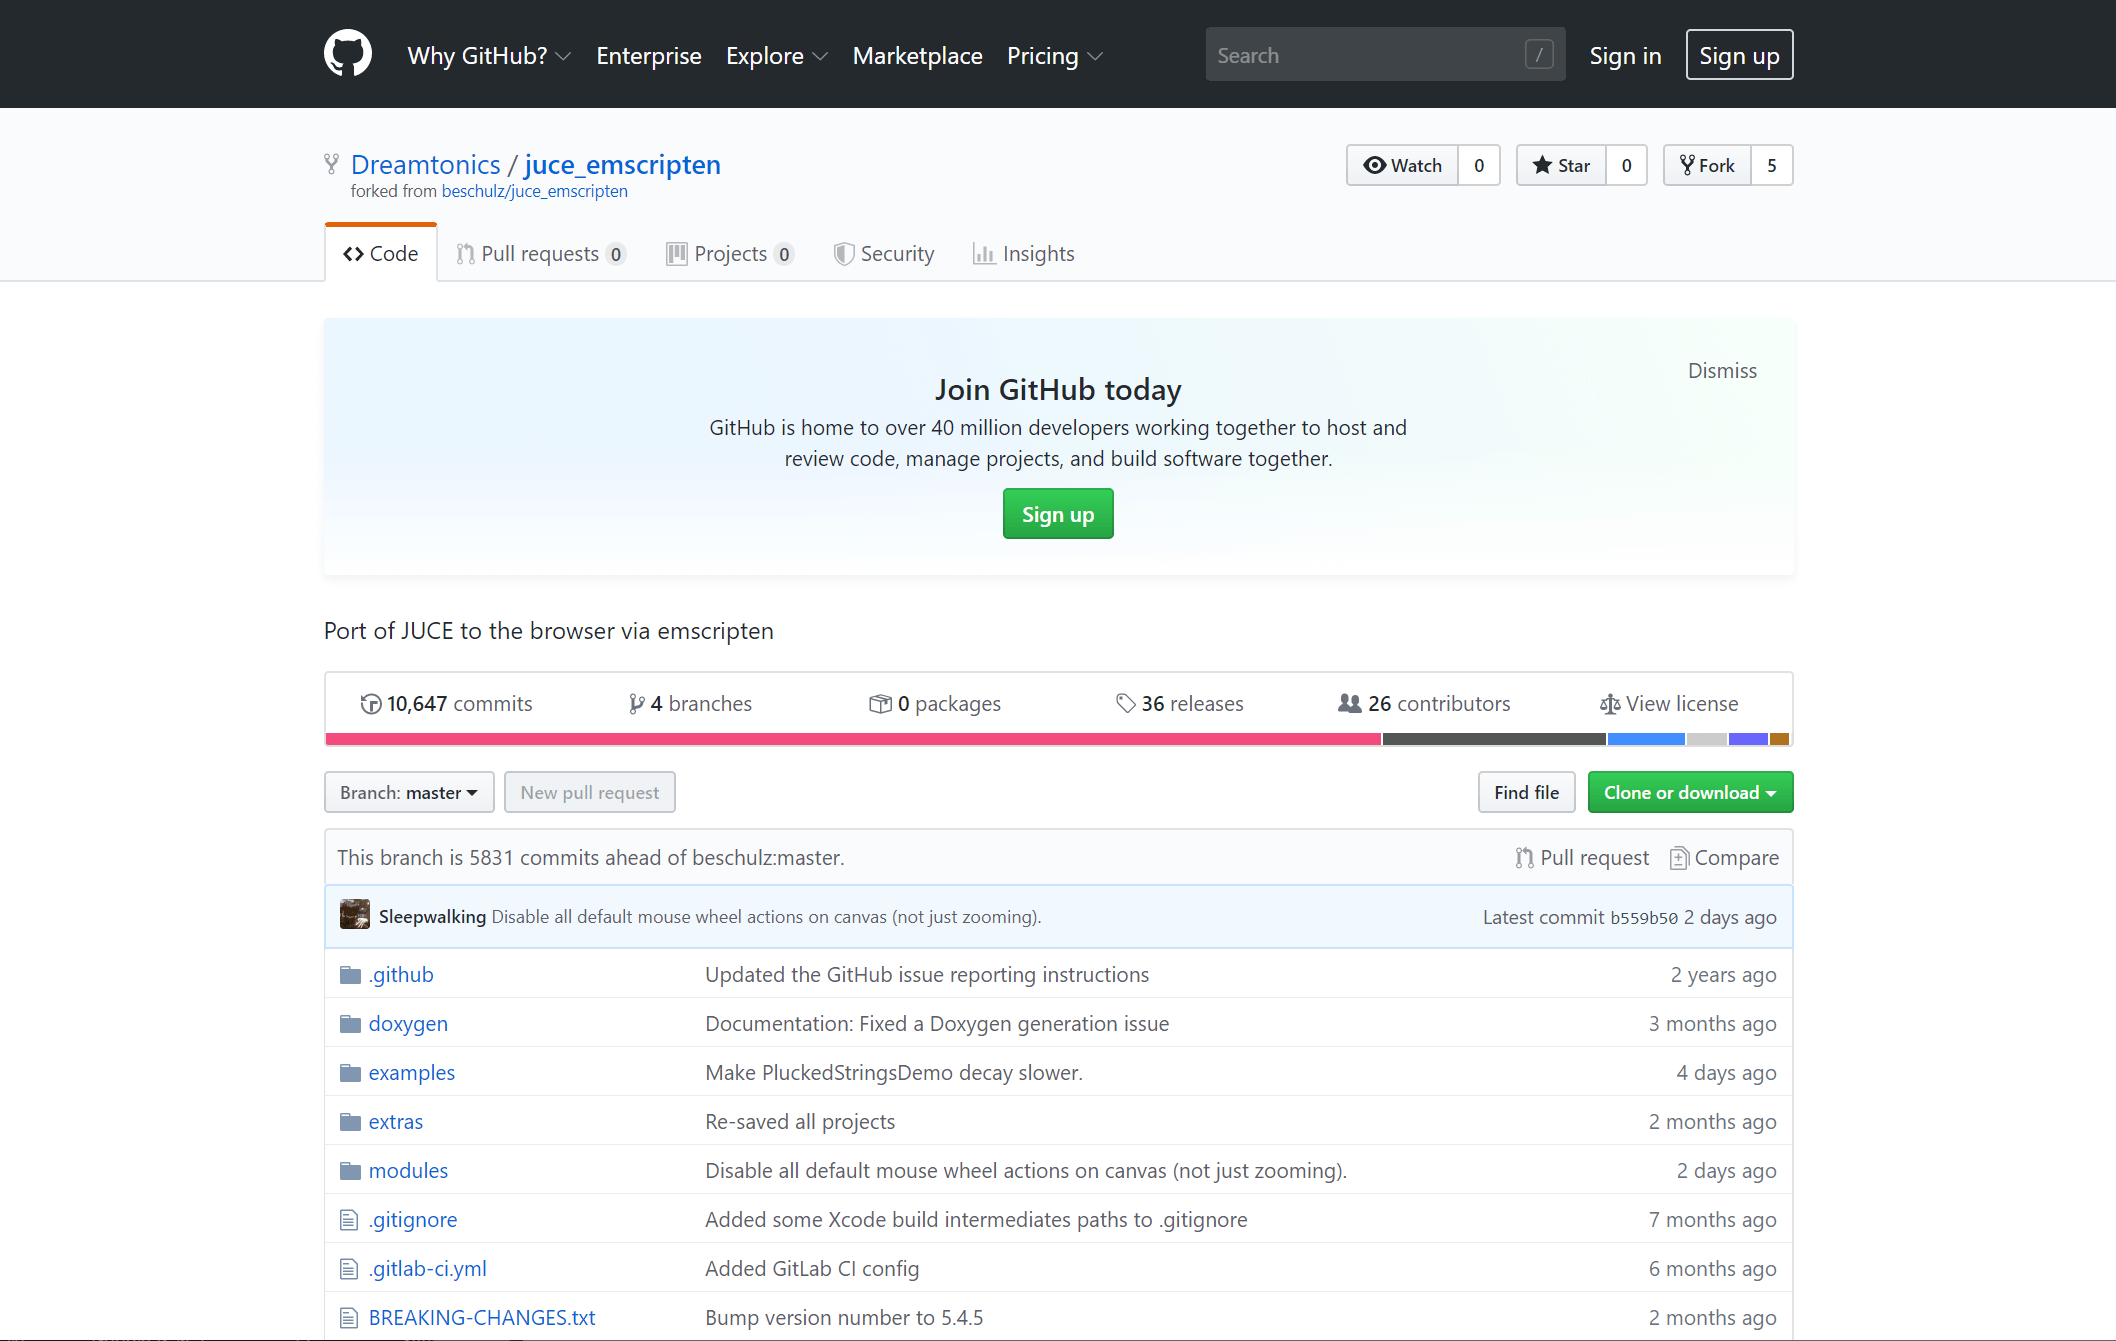
Task: Click the header Sign up button
Action: (x=1739, y=55)
